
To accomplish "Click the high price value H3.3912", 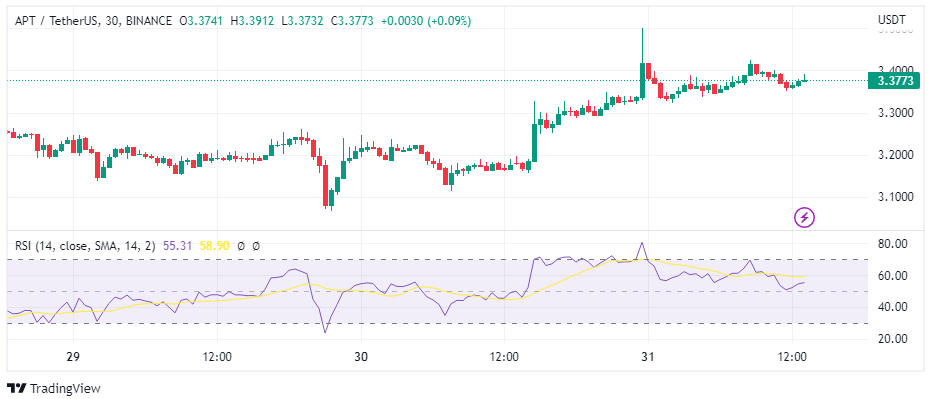I will [253, 21].
